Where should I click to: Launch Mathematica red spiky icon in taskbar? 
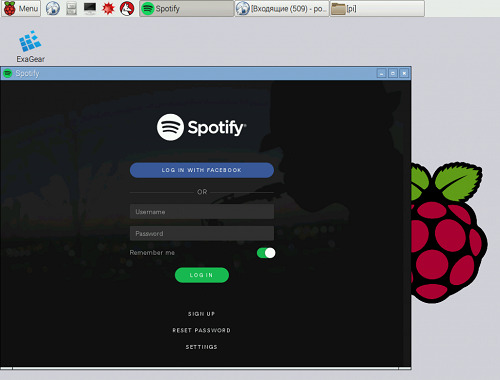pyautogui.click(x=108, y=8)
